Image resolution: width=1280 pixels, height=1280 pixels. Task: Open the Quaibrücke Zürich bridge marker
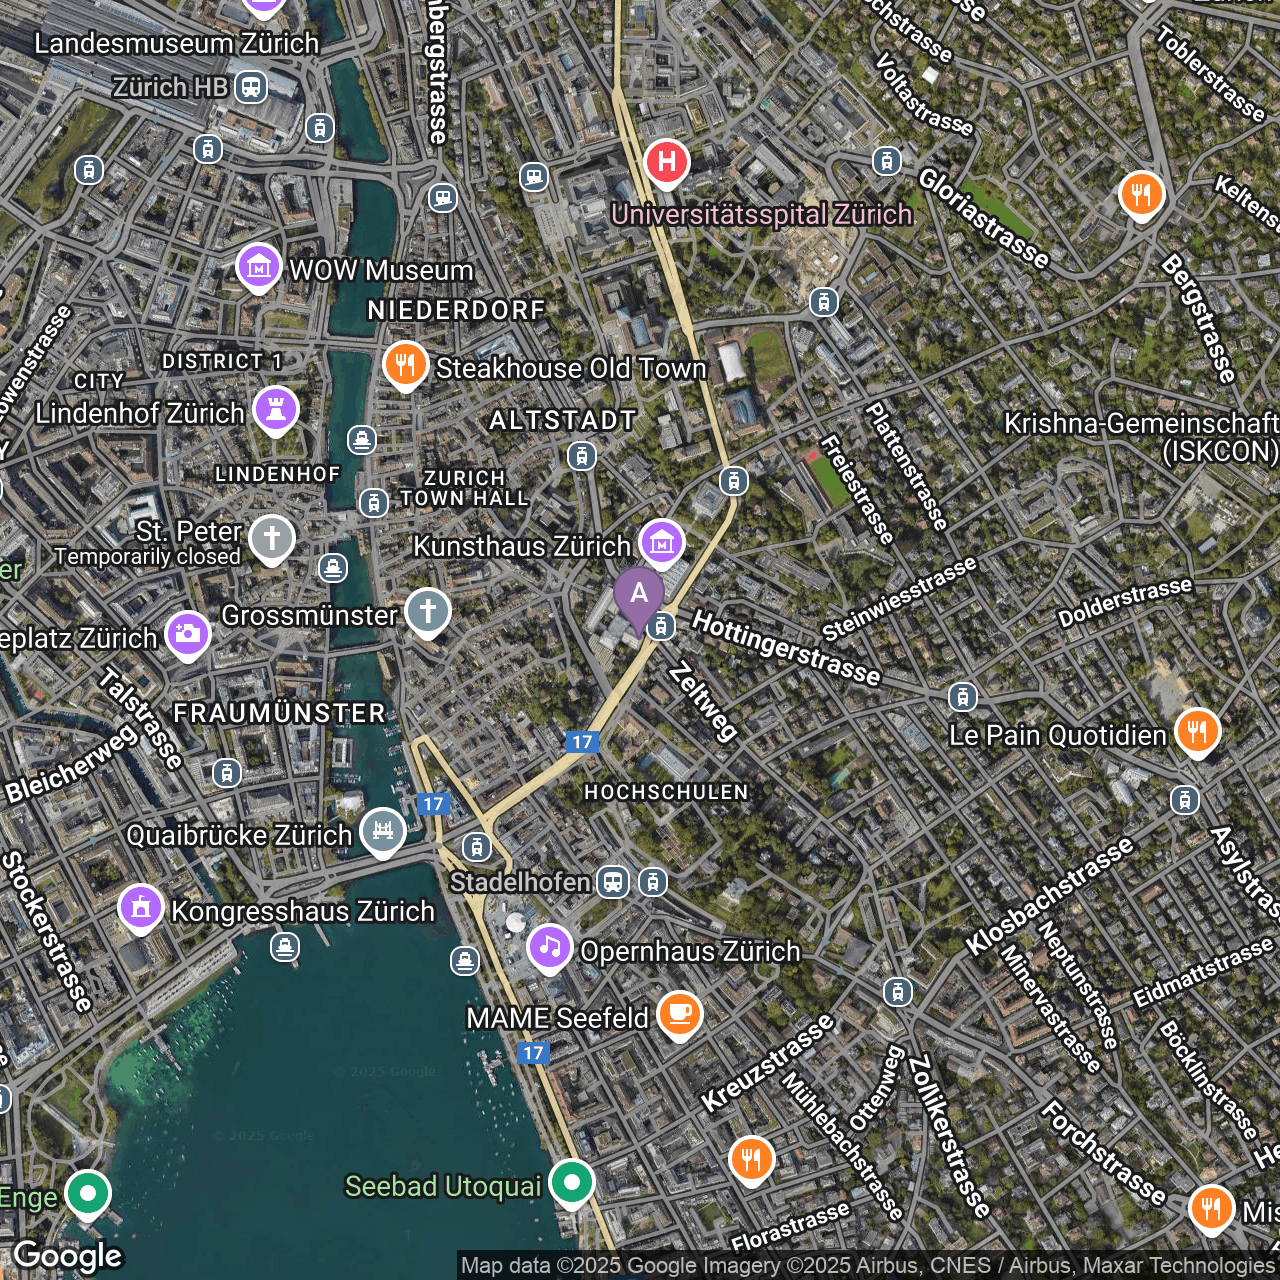click(x=382, y=832)
